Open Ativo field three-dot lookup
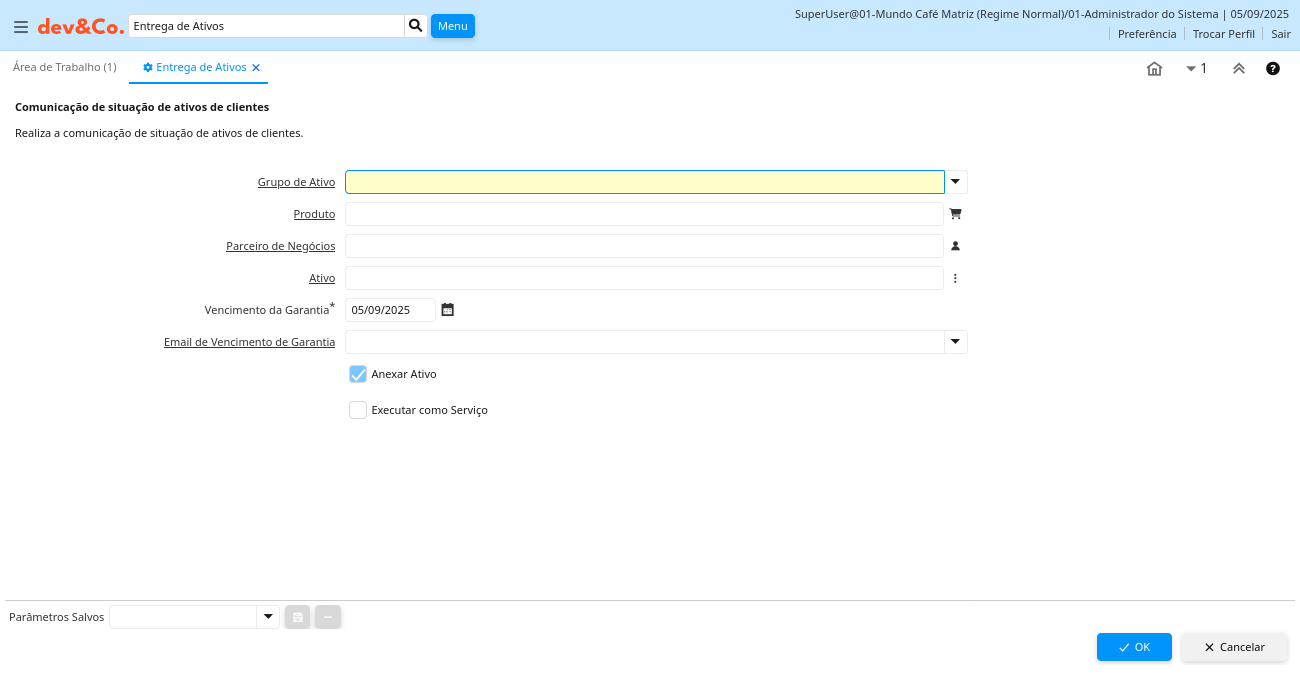 (x=955, y=278)
